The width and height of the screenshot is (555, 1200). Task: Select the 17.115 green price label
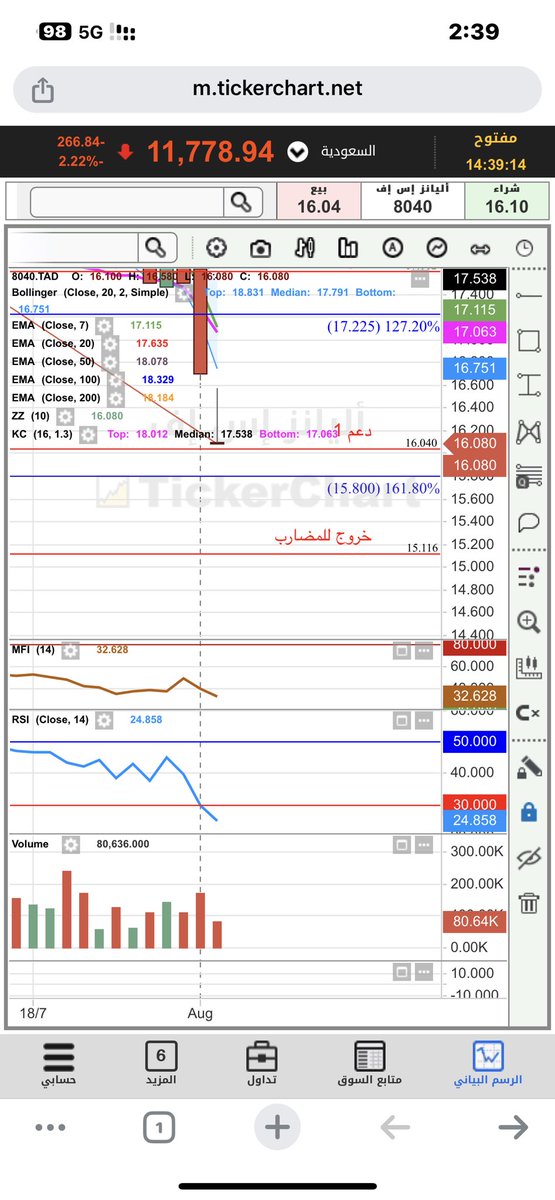[475, 311]
